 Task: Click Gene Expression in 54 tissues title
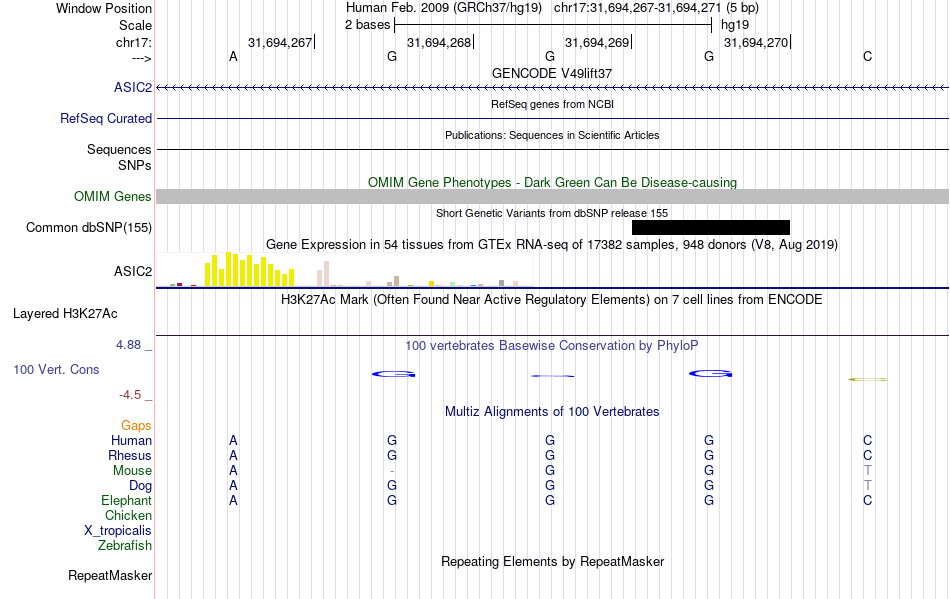coord(552,245)
